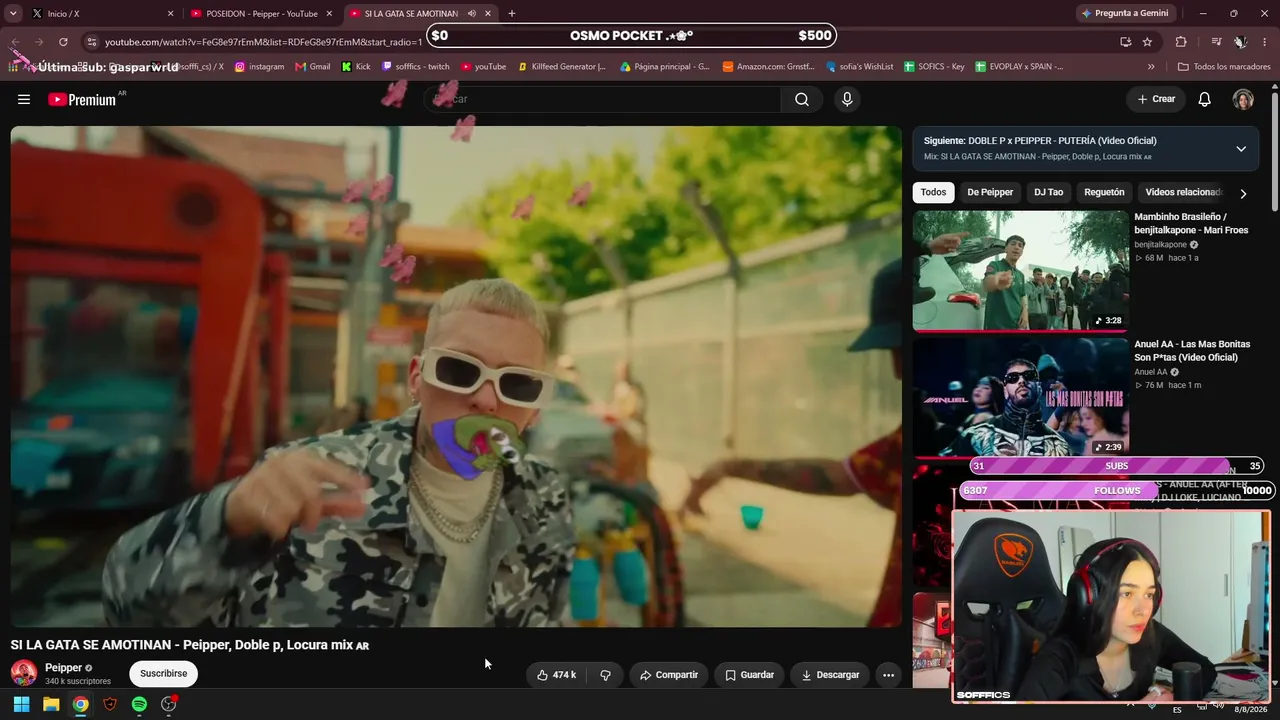Open the Mambinho Brasileño video thumbnail
Image resolution: width=1280 pixels, height=720 pixels.
point(1020,270)
